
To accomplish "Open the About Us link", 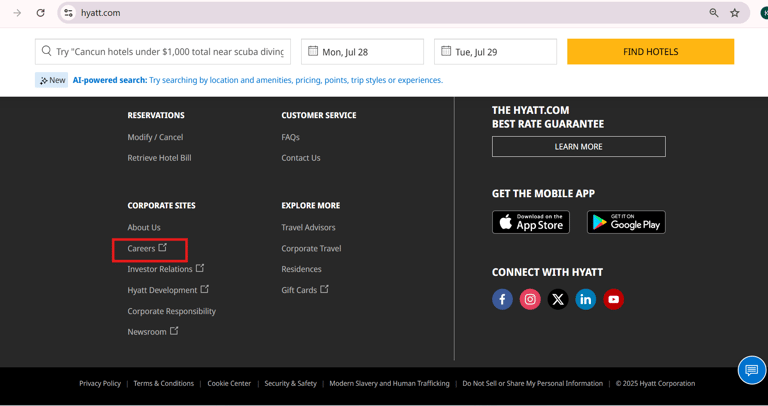I will click(x=144, y=227).
